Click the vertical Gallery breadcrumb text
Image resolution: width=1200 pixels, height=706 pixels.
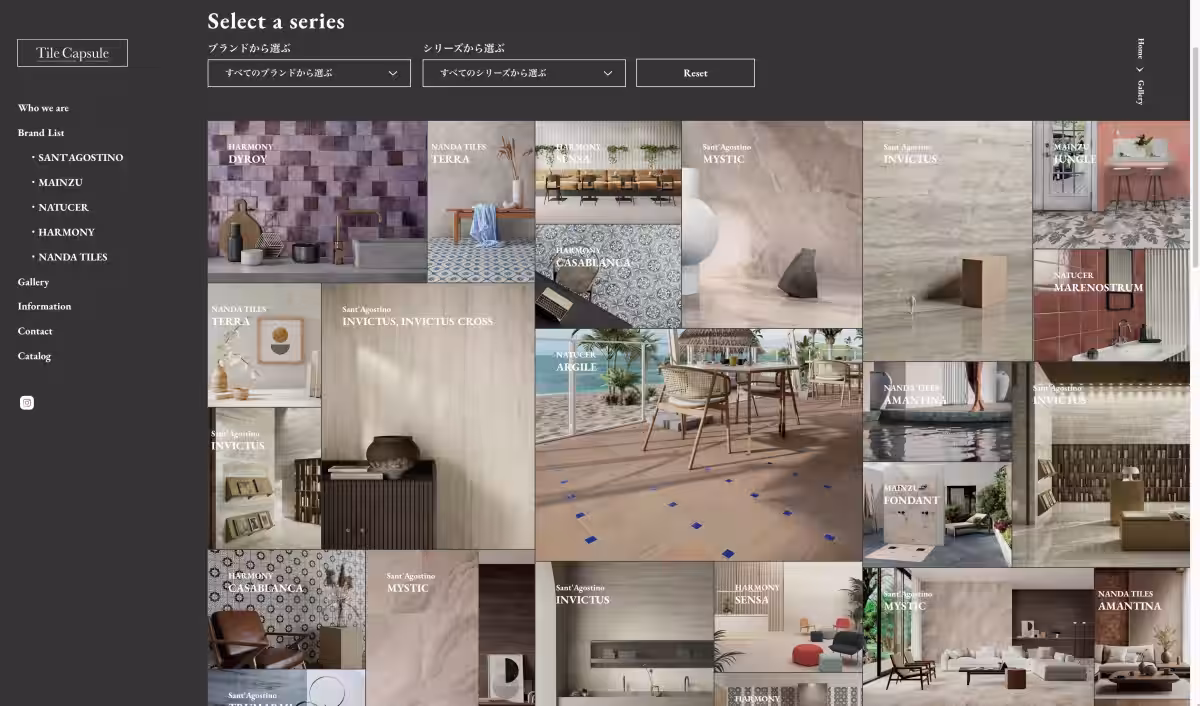(1140, 92)
